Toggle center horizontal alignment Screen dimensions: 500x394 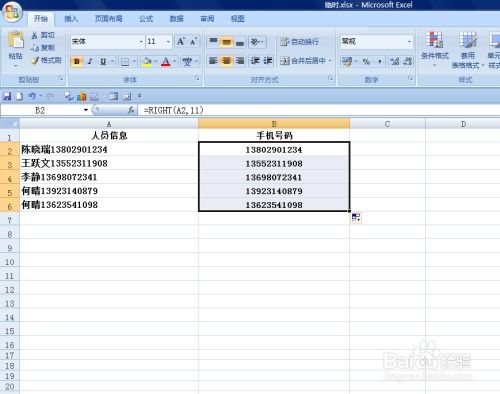(x=227, y=61)
